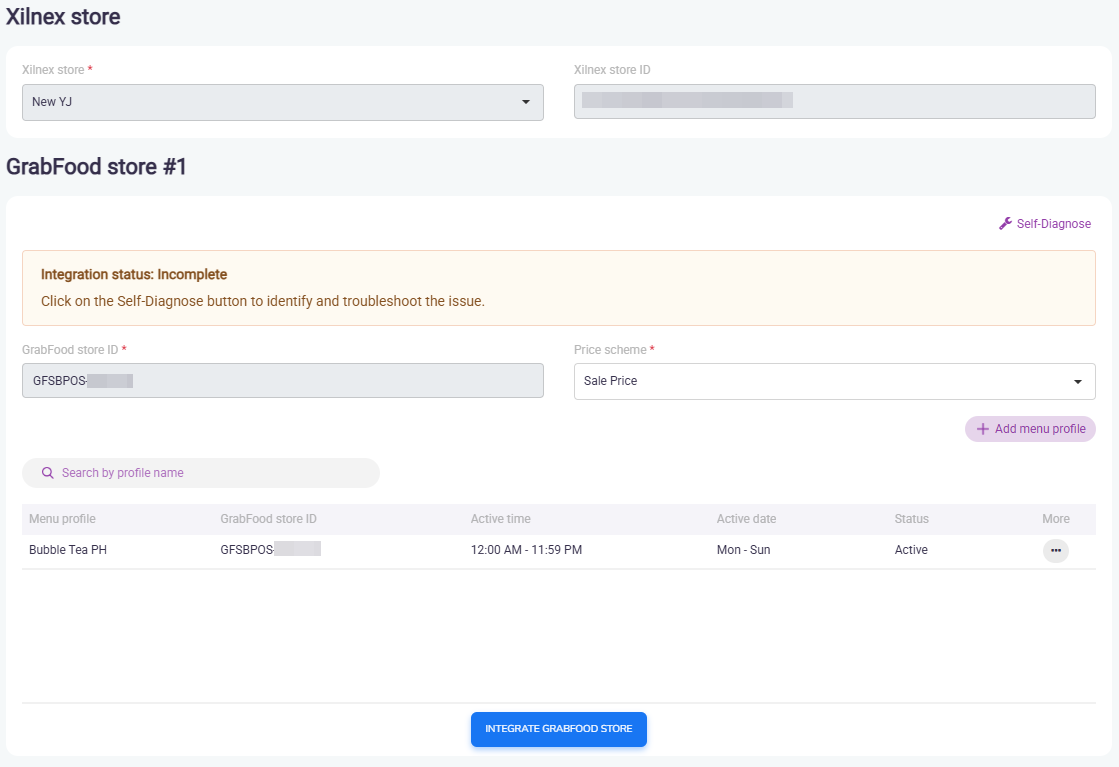Image resolution: width=1119 pixels, height=767 pixels.
Task: Click the magnifier icon in the profile search
Action: pos(47,473)
